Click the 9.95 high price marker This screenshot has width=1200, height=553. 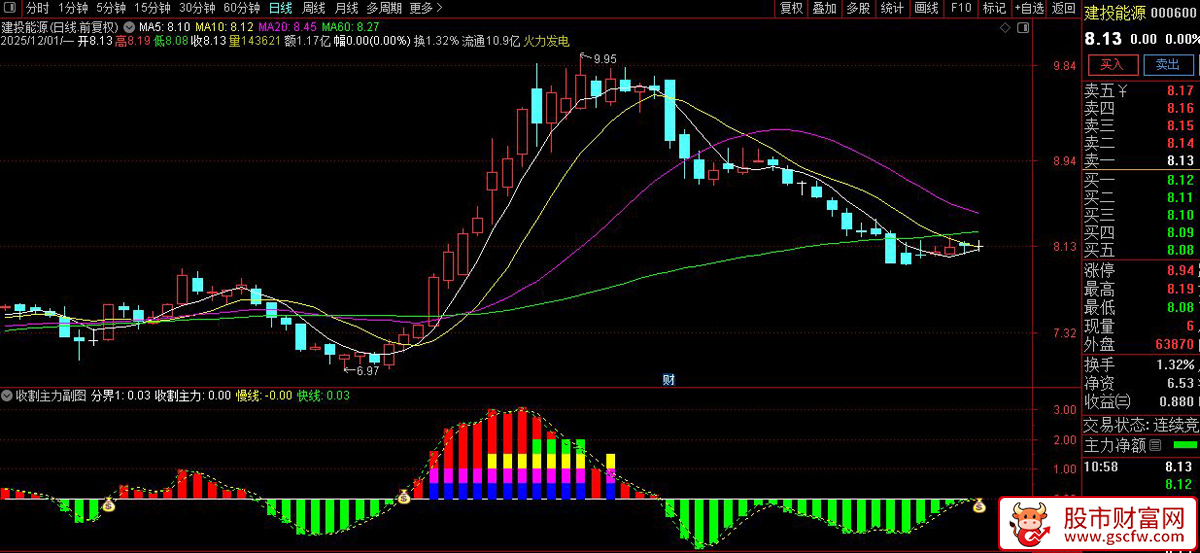604,59
